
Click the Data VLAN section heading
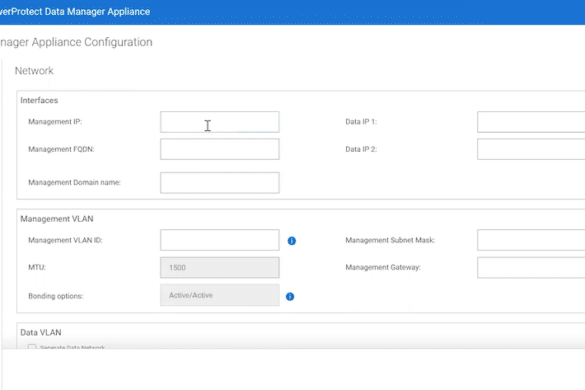click(x=41, y=332)
